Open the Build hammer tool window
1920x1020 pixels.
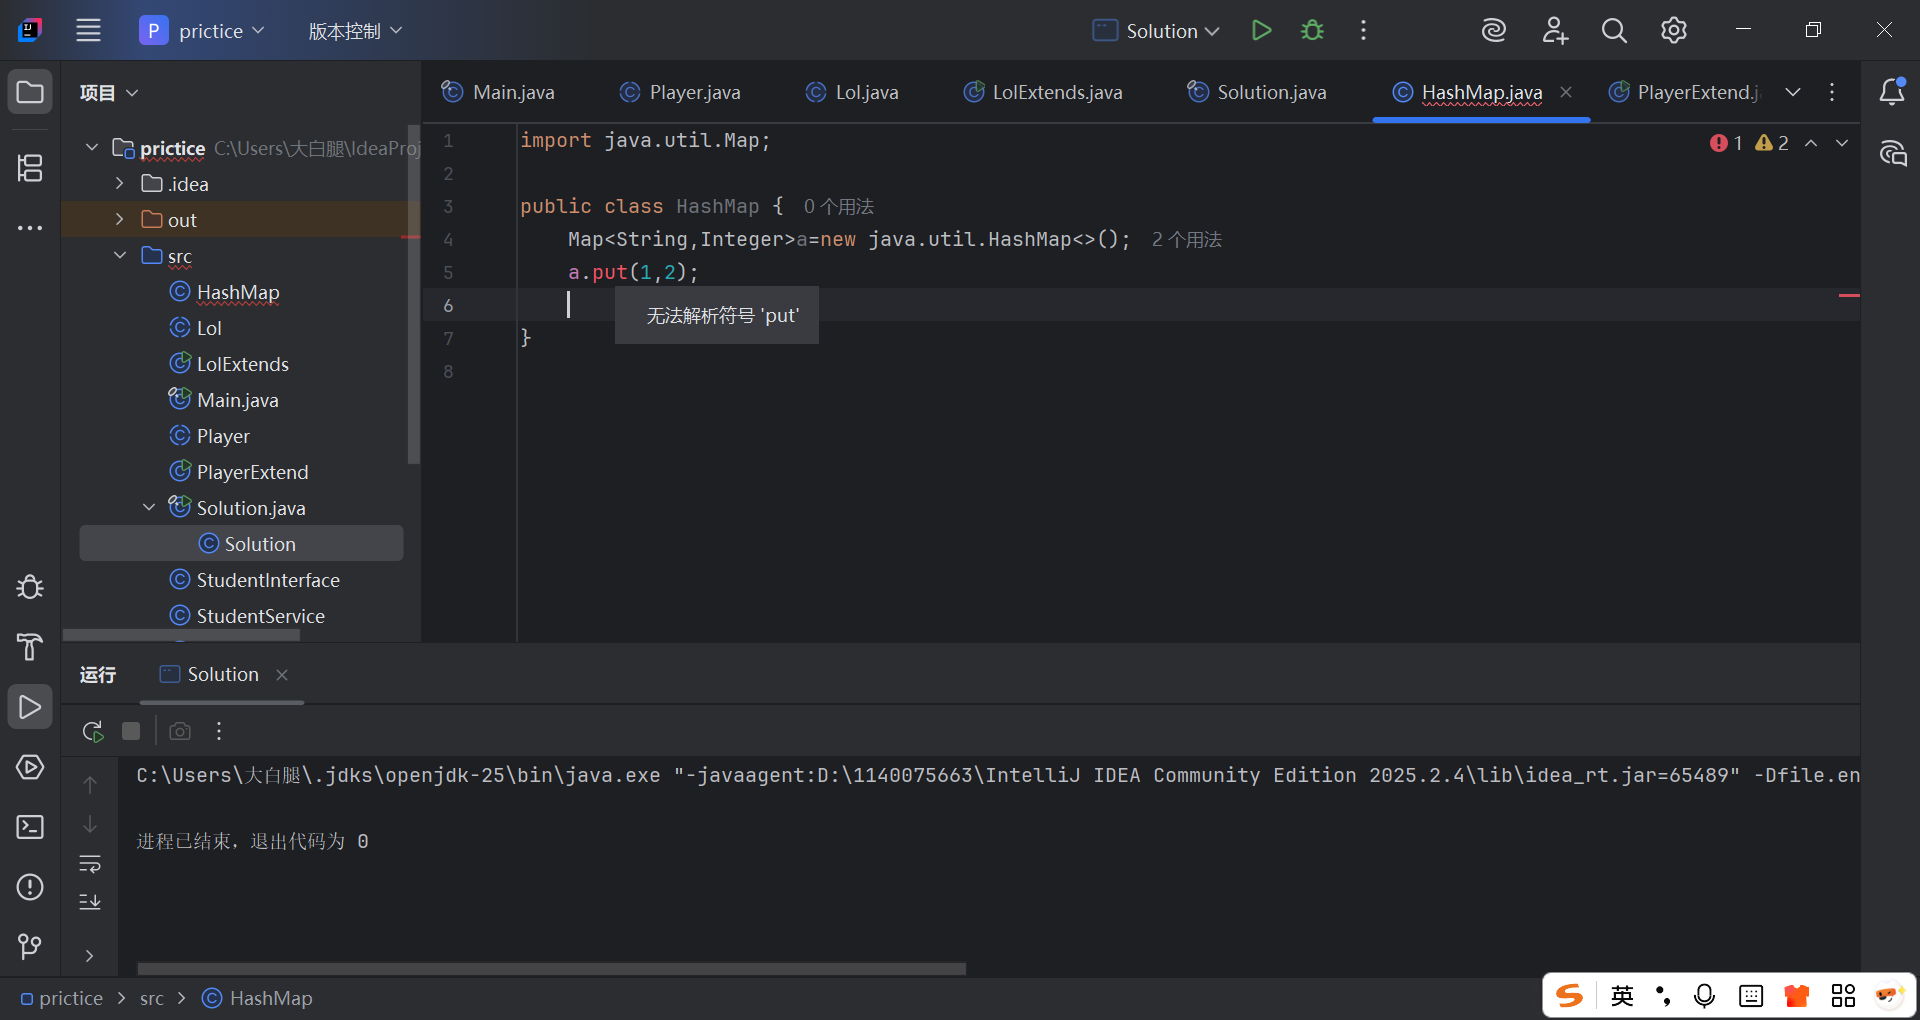point(30,647)
